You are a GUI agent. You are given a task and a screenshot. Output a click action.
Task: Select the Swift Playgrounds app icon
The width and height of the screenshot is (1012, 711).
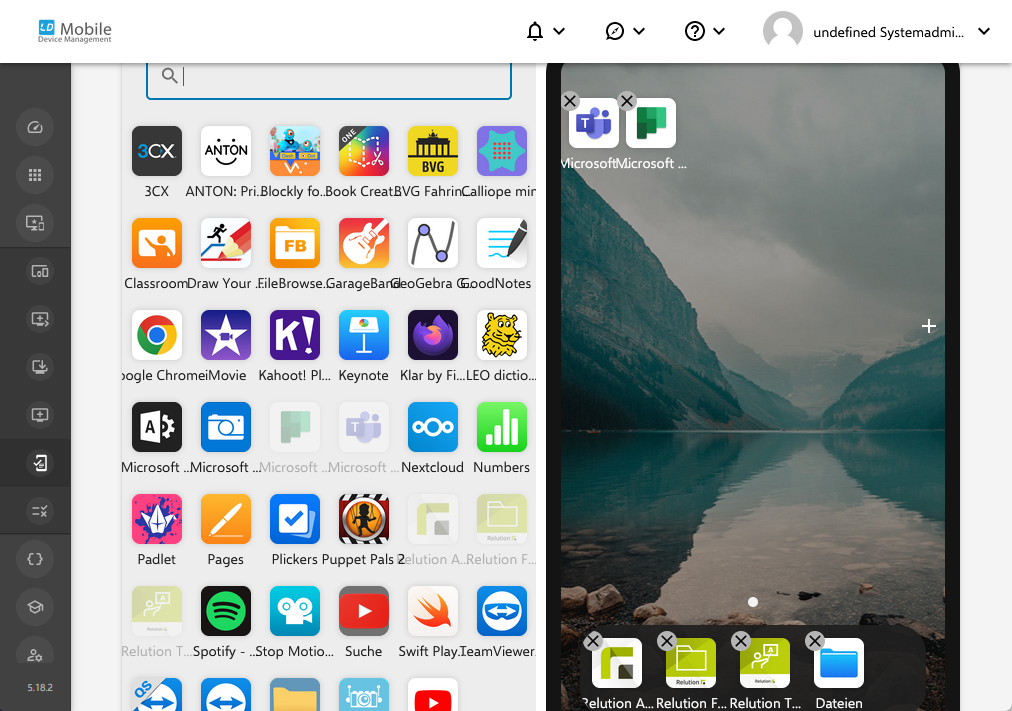coord(433,611)
